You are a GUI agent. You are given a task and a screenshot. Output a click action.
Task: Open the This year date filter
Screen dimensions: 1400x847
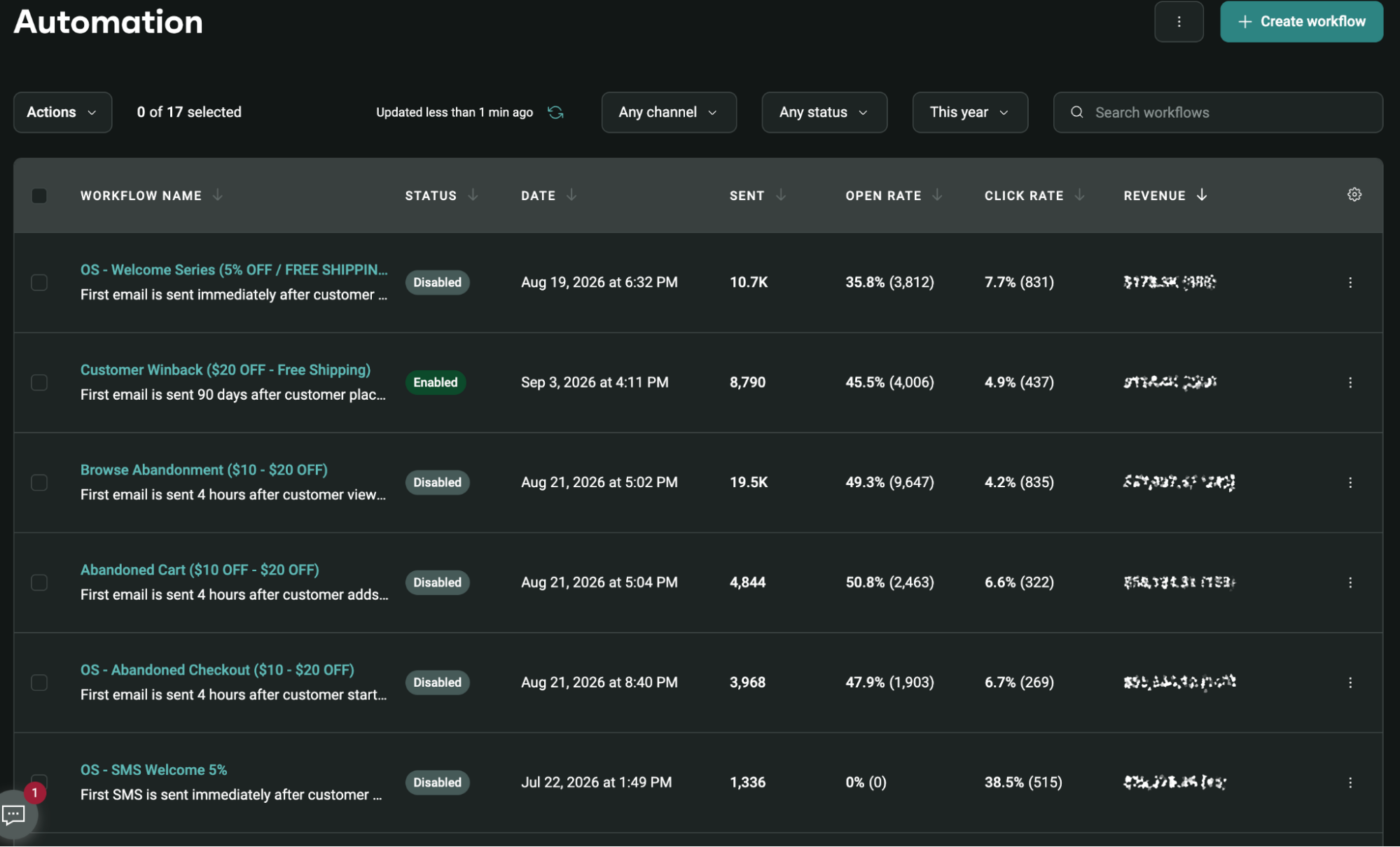(970, 112)
